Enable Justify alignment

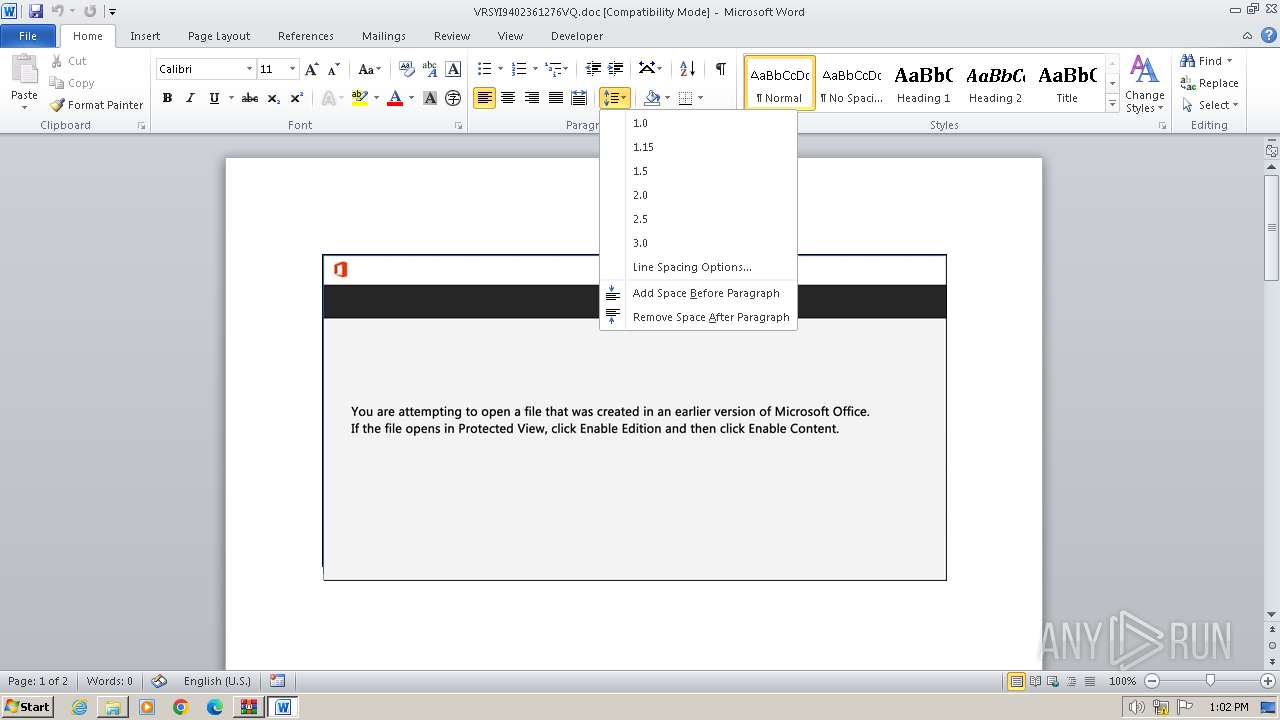[x=555, y=98]
